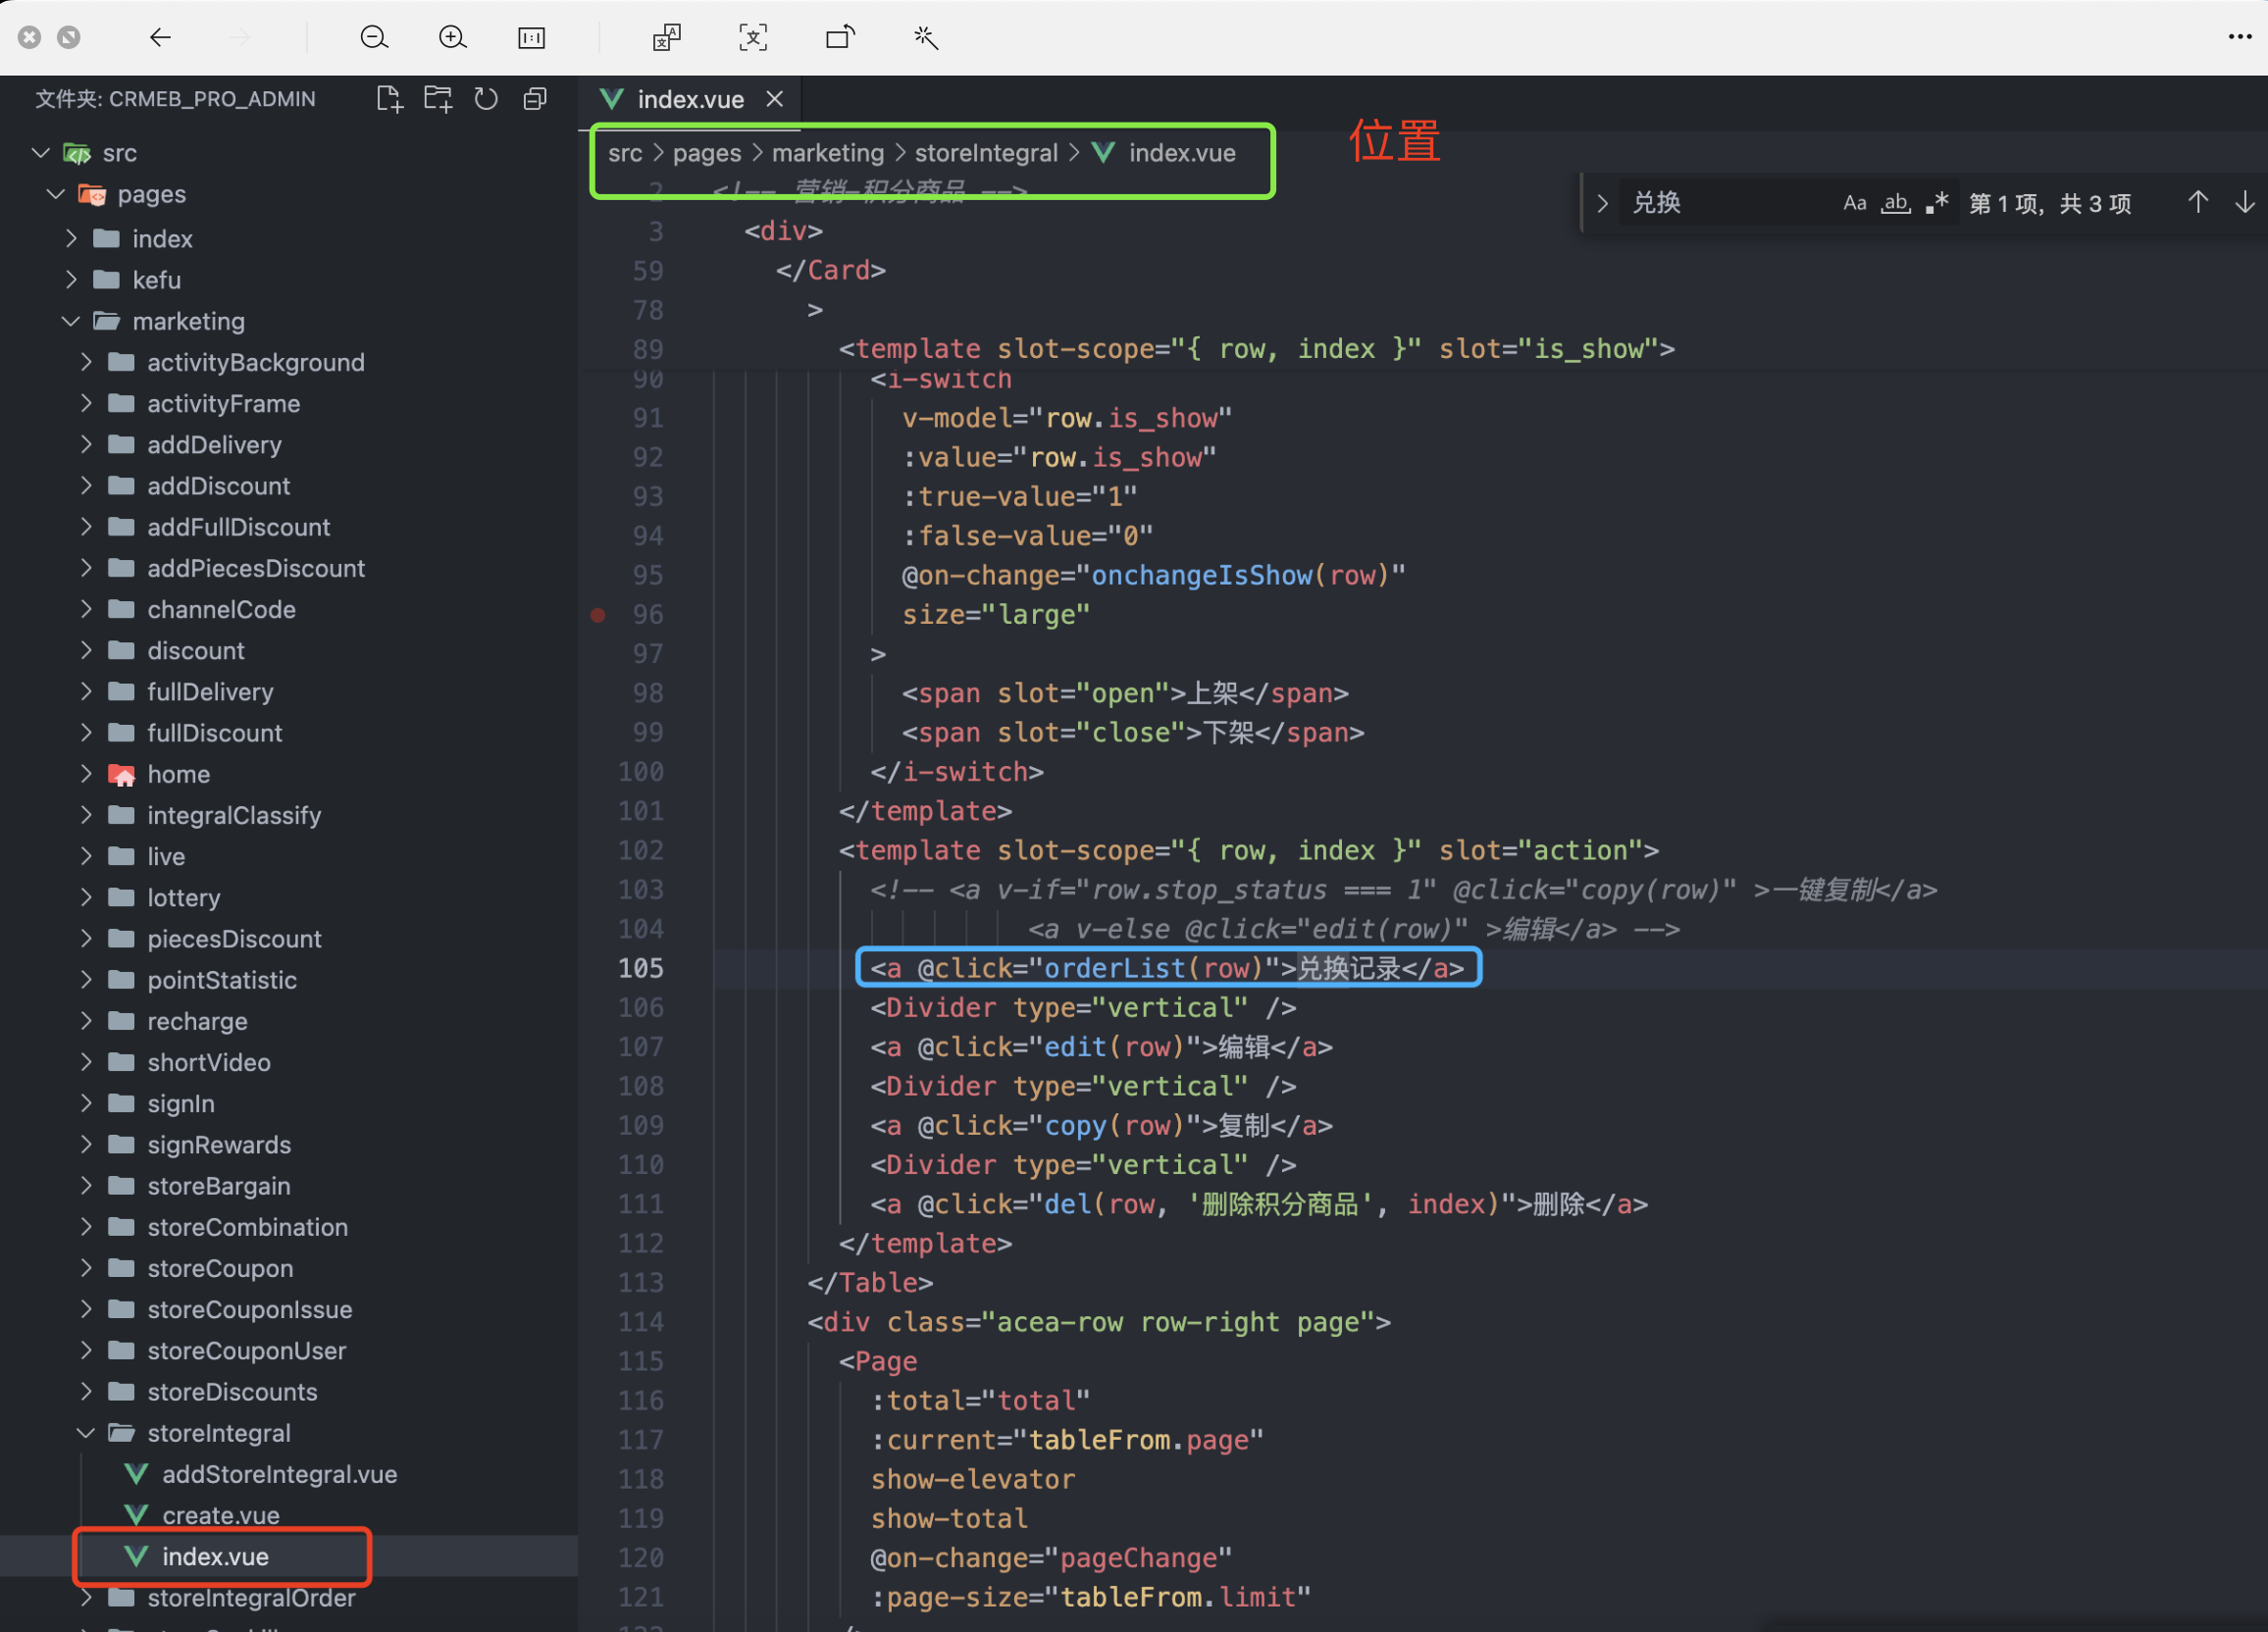Image resolution: width=2268 pixels, height=1632 pixels.
Task: Click src in the breadcrumb path
Action: tap(625, 153)
